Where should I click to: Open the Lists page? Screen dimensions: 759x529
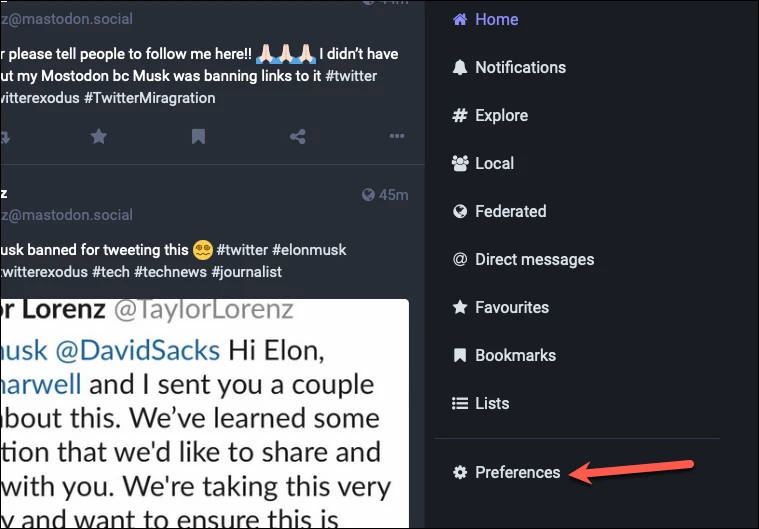pos(481,403)
